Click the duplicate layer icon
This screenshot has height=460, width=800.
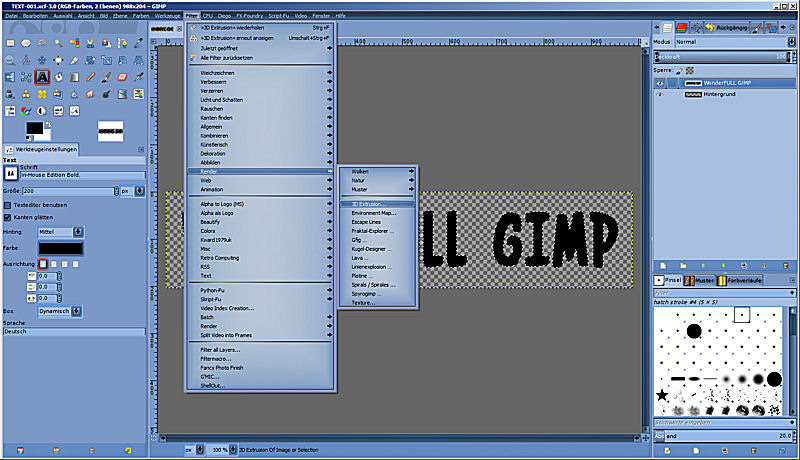tap(744, 266)
